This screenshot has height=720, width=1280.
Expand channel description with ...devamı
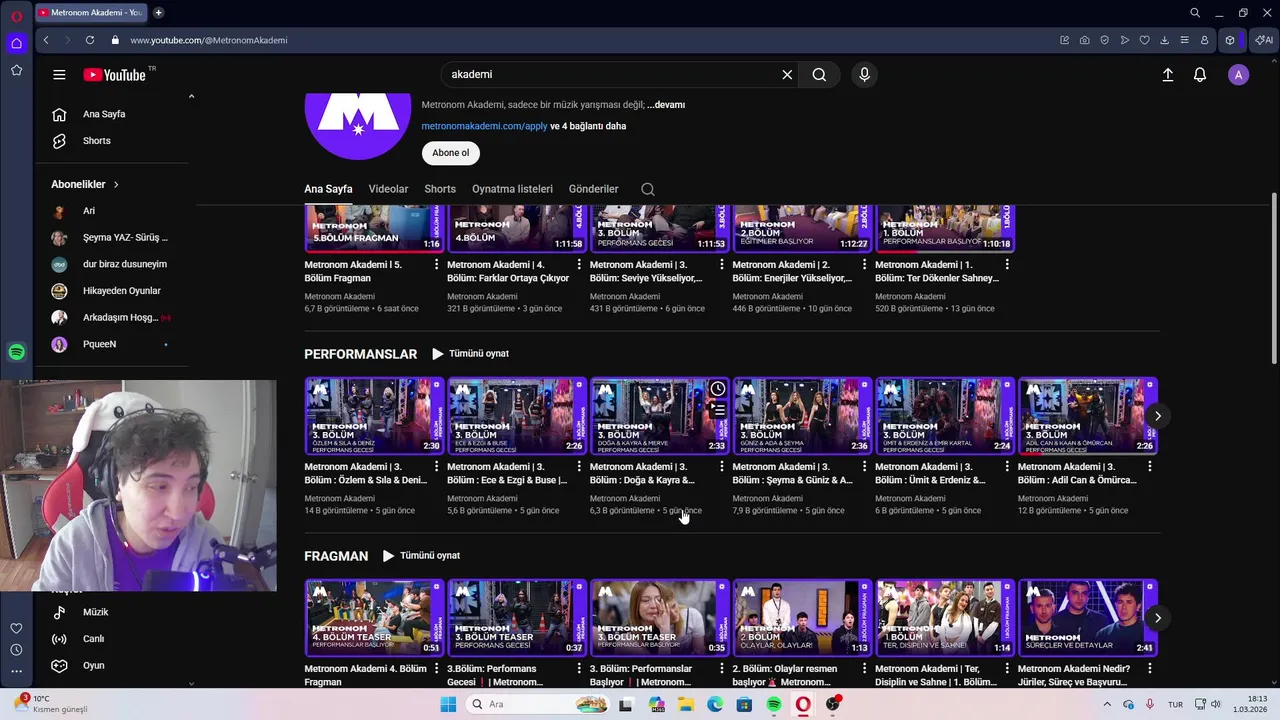click(666, 105)
